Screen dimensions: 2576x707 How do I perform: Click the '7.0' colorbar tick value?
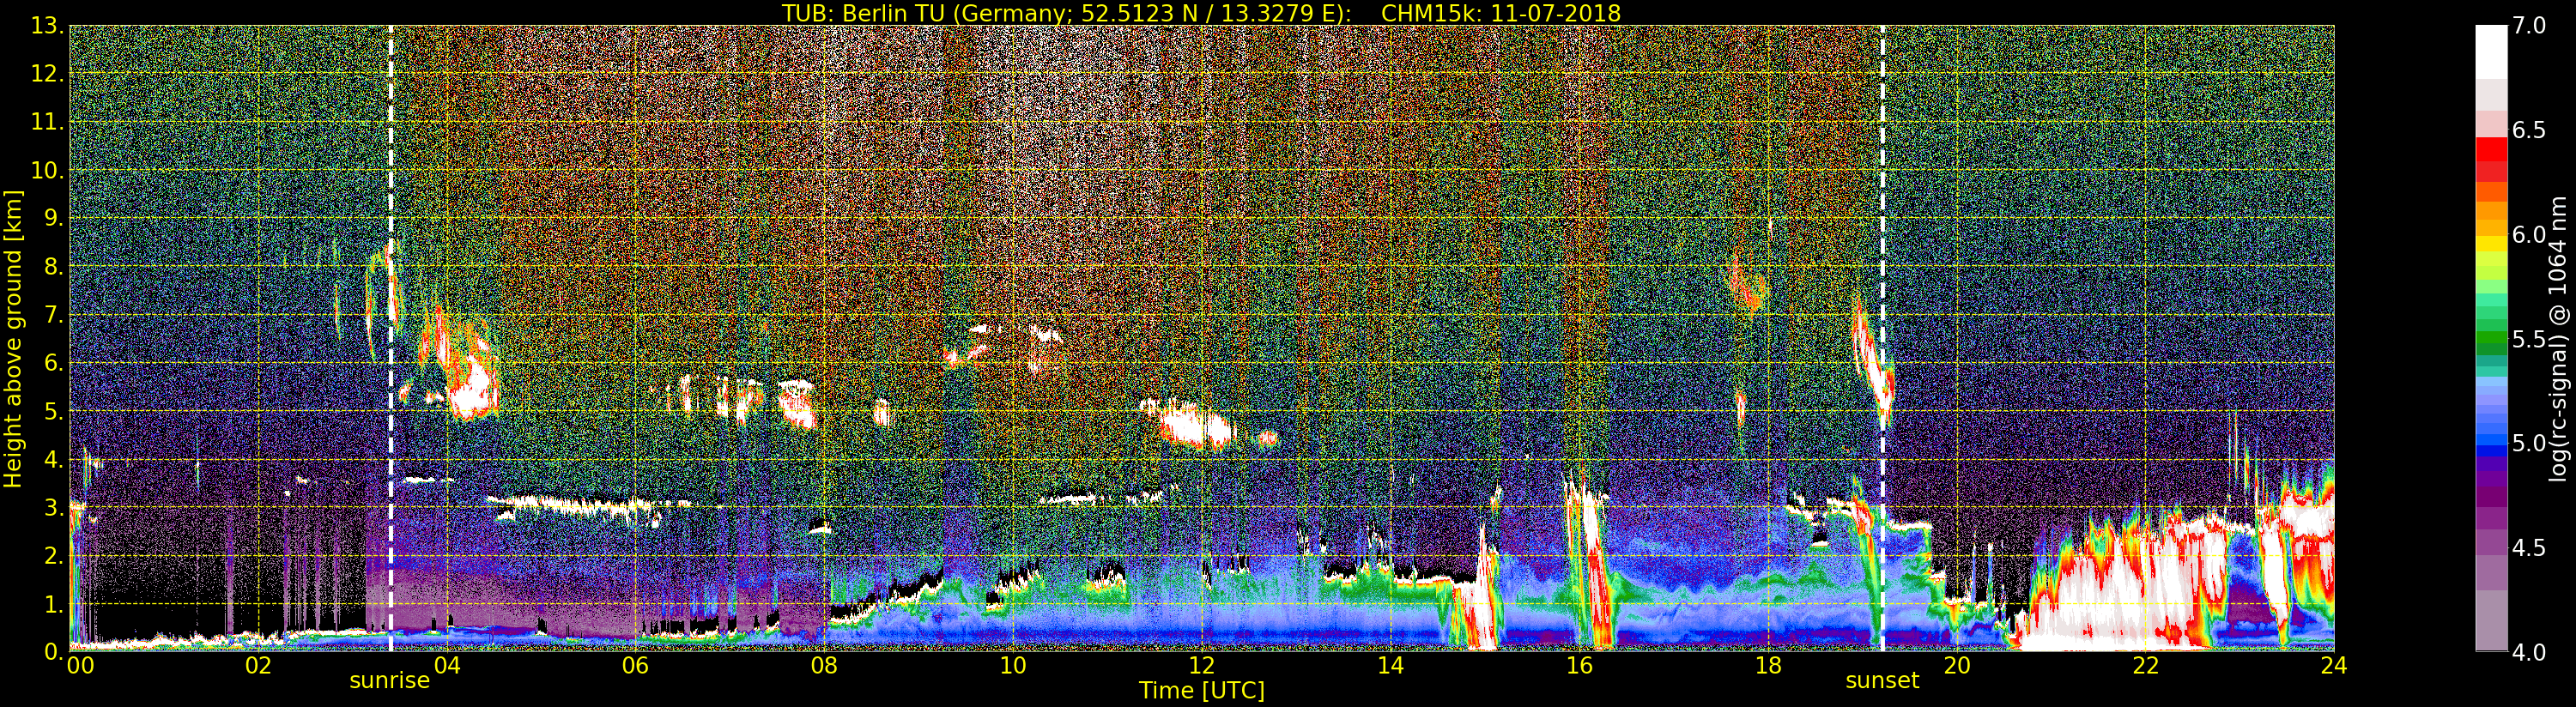(x=2529, y=26)
